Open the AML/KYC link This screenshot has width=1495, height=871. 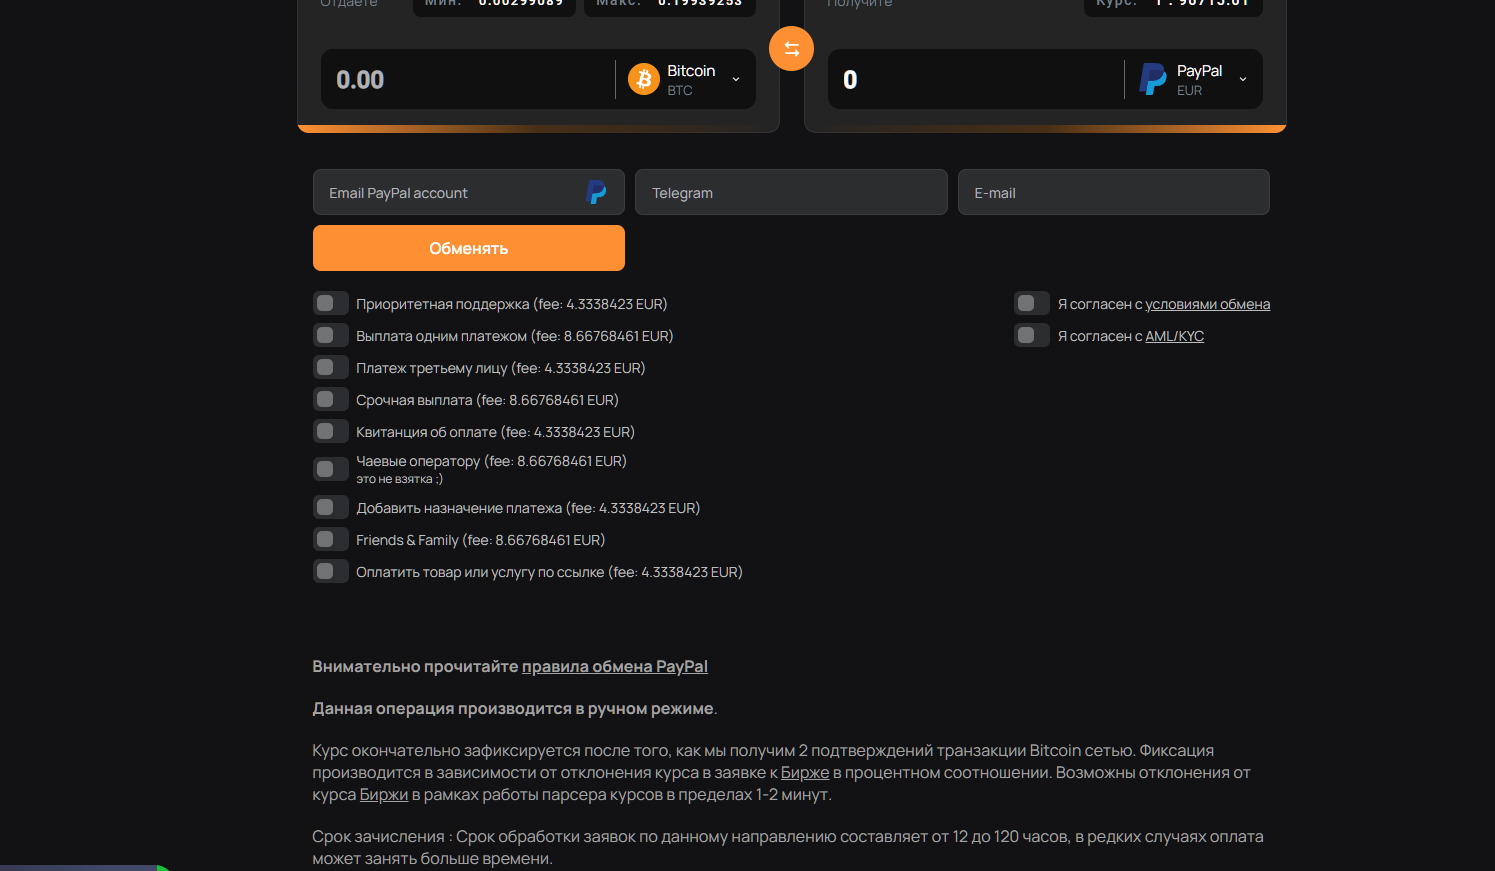click(1174, 336)
